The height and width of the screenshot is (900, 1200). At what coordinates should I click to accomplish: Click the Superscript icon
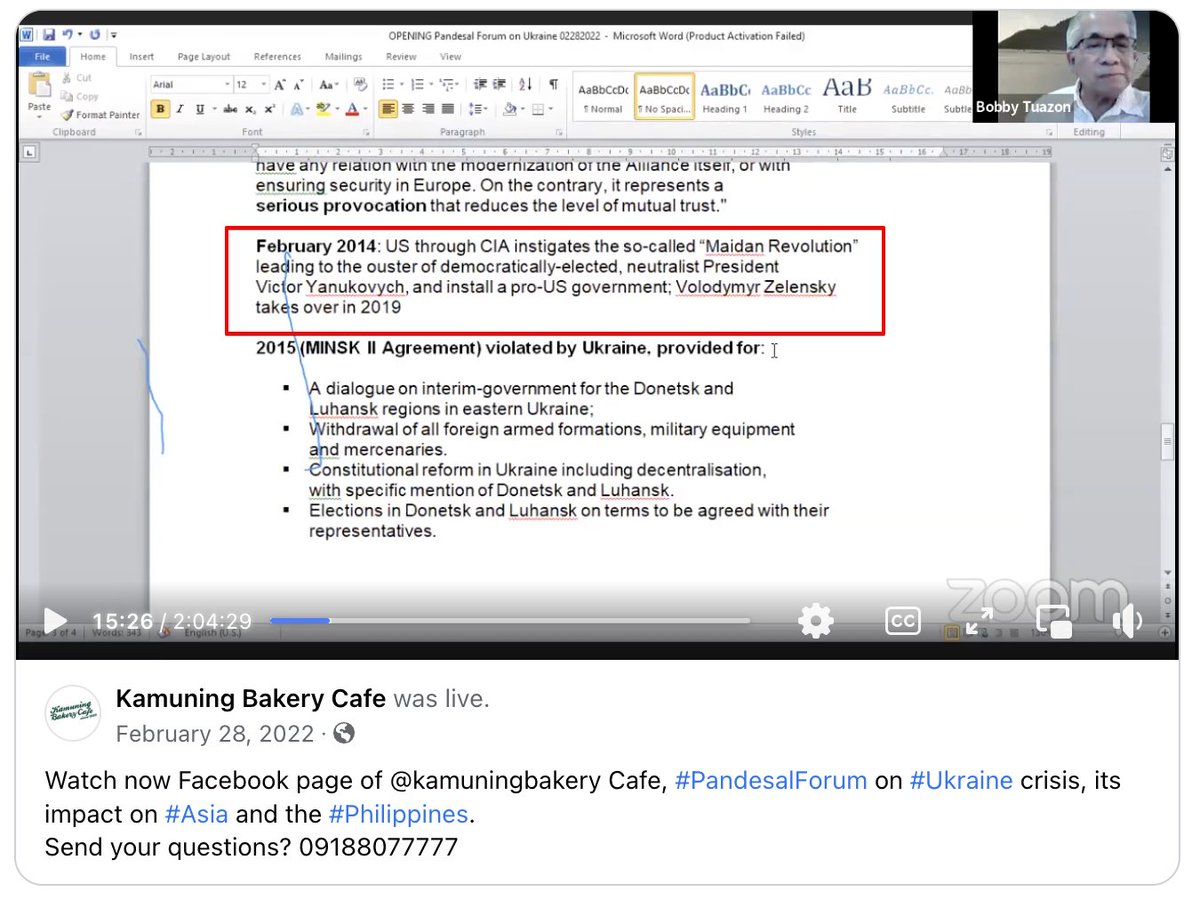(x=269, y=109)
